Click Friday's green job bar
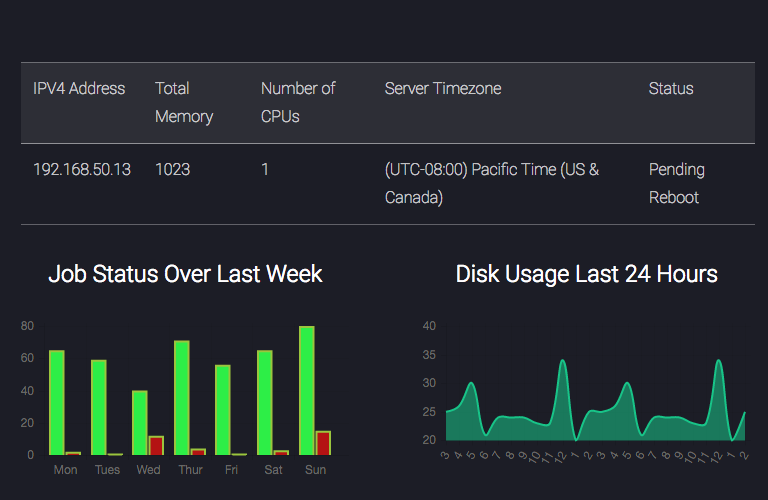 [x=223, y=410]
